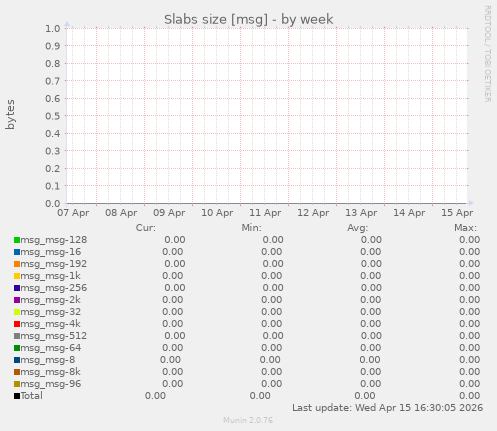This screenshot has height=431, width=497.
Task: Click the Last update timestamp text
Action: (388, 408)
